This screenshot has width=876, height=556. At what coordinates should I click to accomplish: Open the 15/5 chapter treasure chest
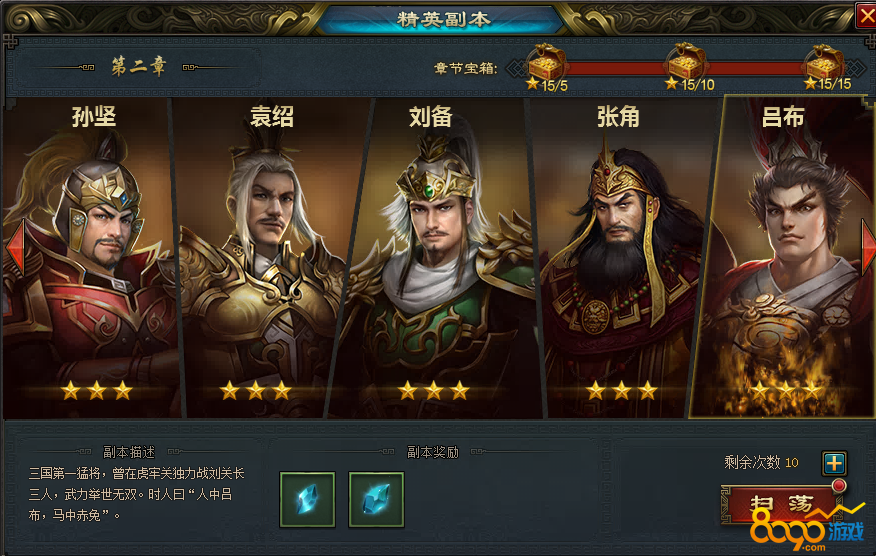coord(547,63)
